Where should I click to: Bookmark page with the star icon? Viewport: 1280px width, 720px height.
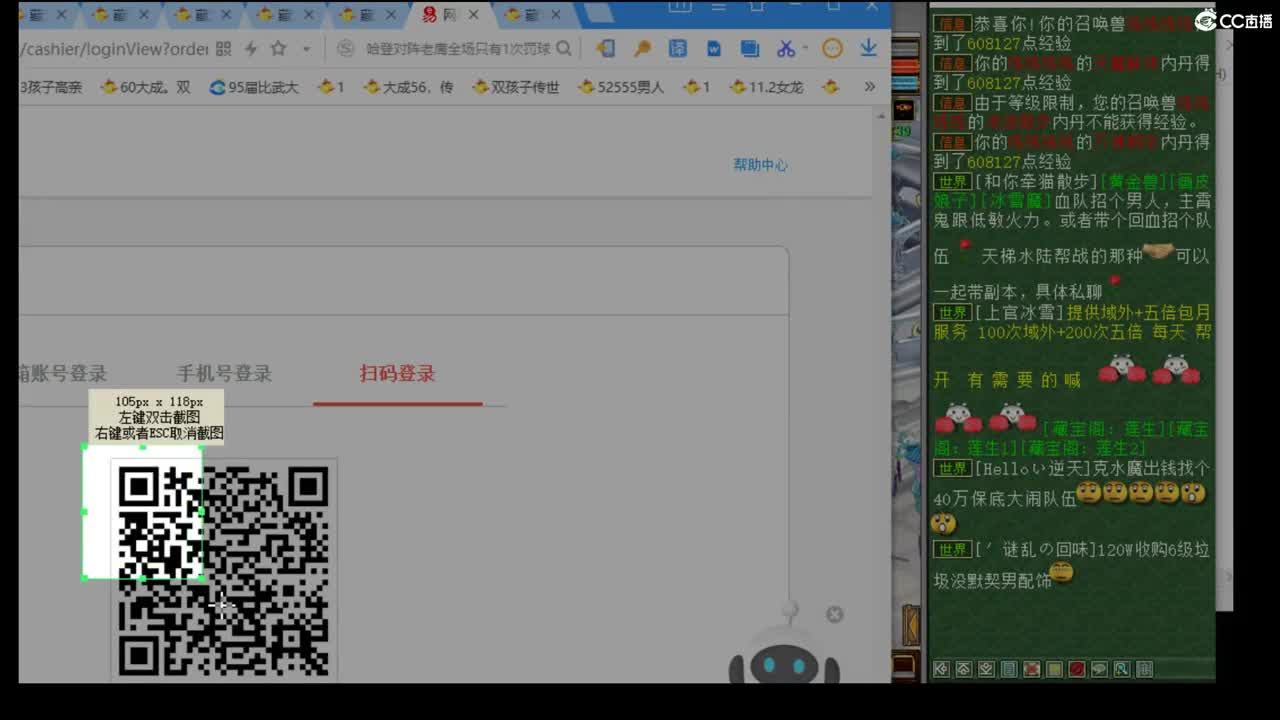point(278,49)
